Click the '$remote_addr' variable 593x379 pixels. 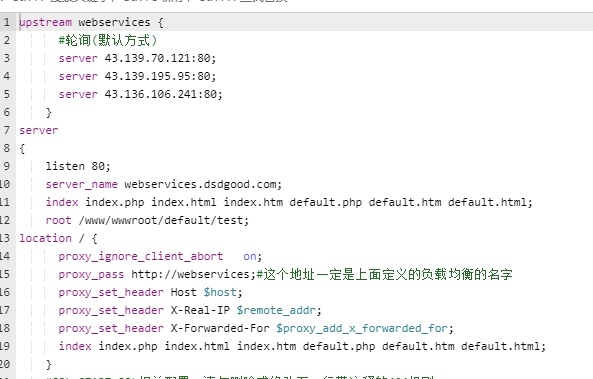(x=276, y=311)
